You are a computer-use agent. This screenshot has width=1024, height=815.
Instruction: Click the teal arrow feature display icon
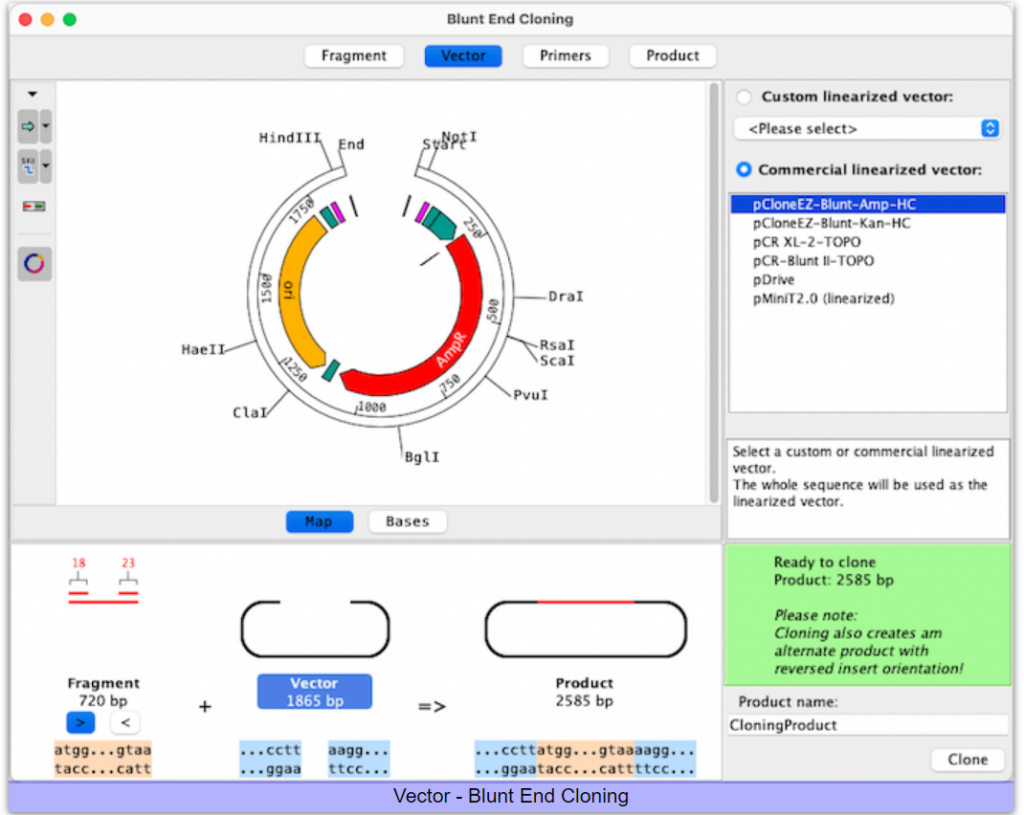coord(28,127)
